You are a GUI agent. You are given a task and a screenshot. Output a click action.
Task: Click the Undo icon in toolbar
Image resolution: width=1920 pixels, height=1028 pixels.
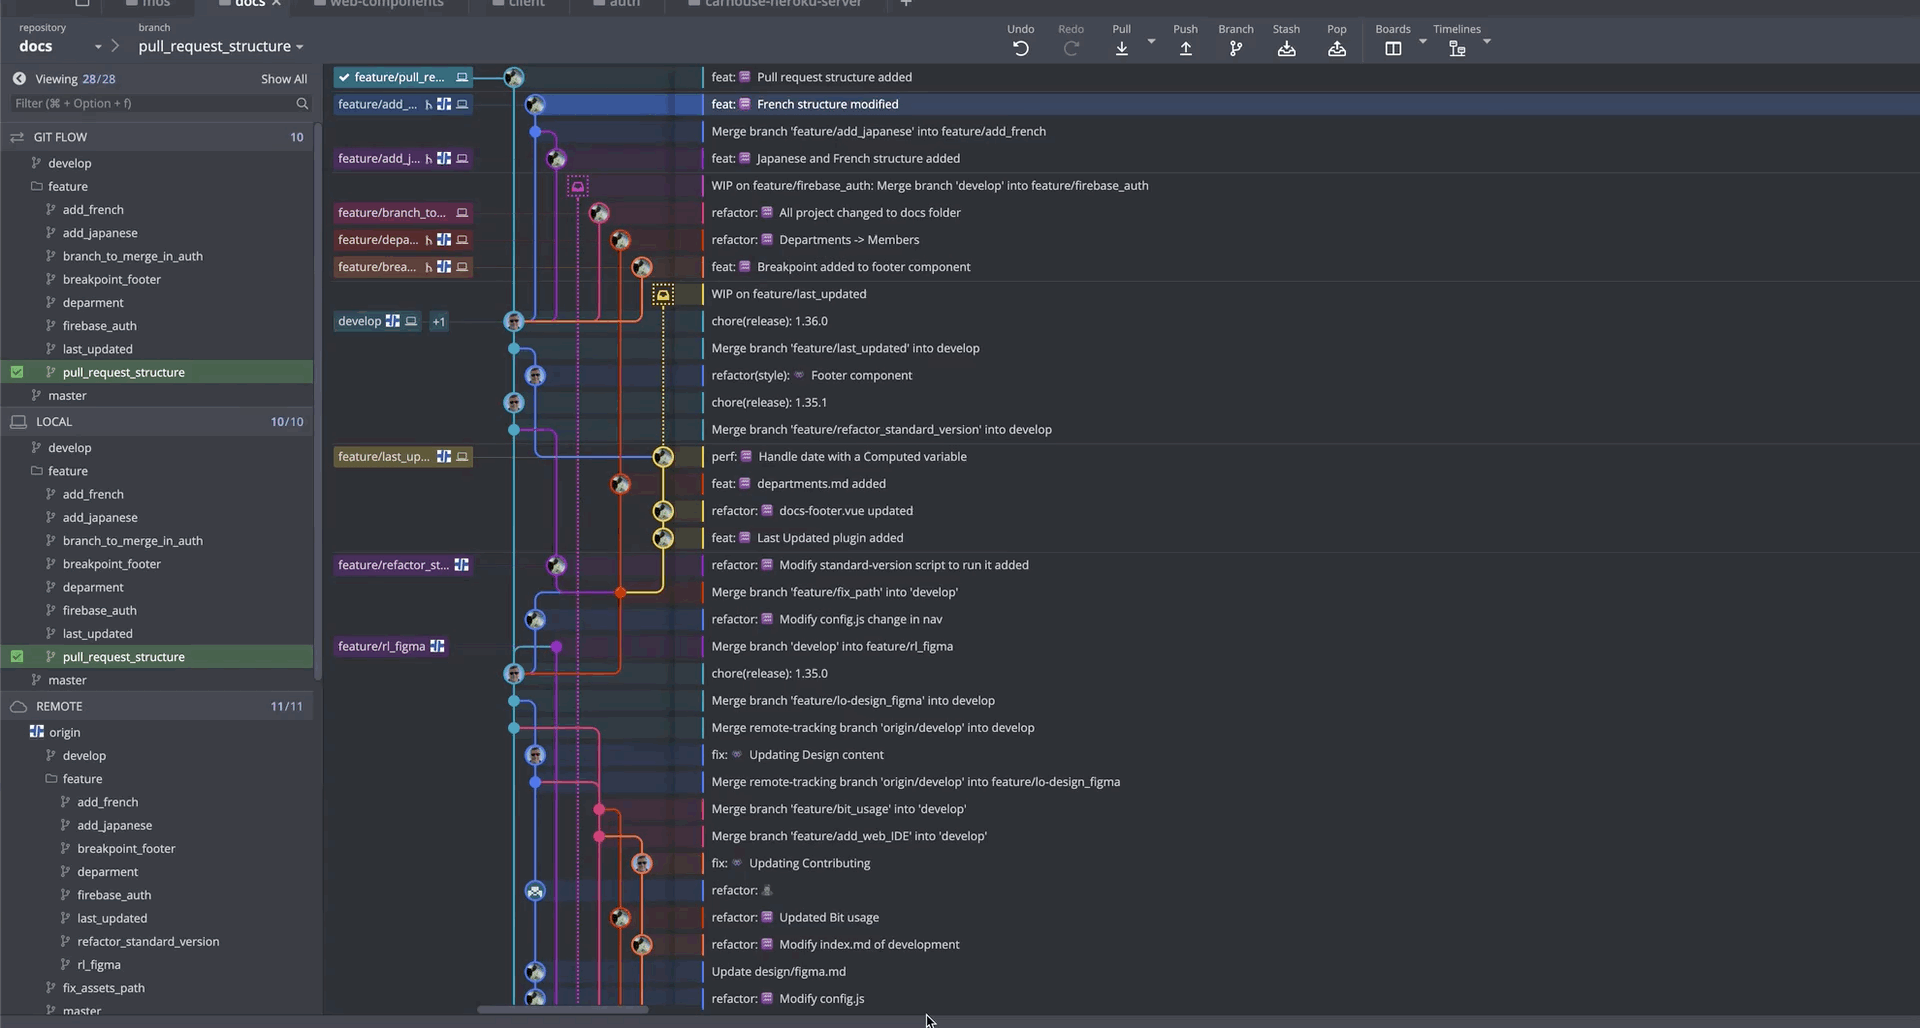click(x=1020, y=48)
